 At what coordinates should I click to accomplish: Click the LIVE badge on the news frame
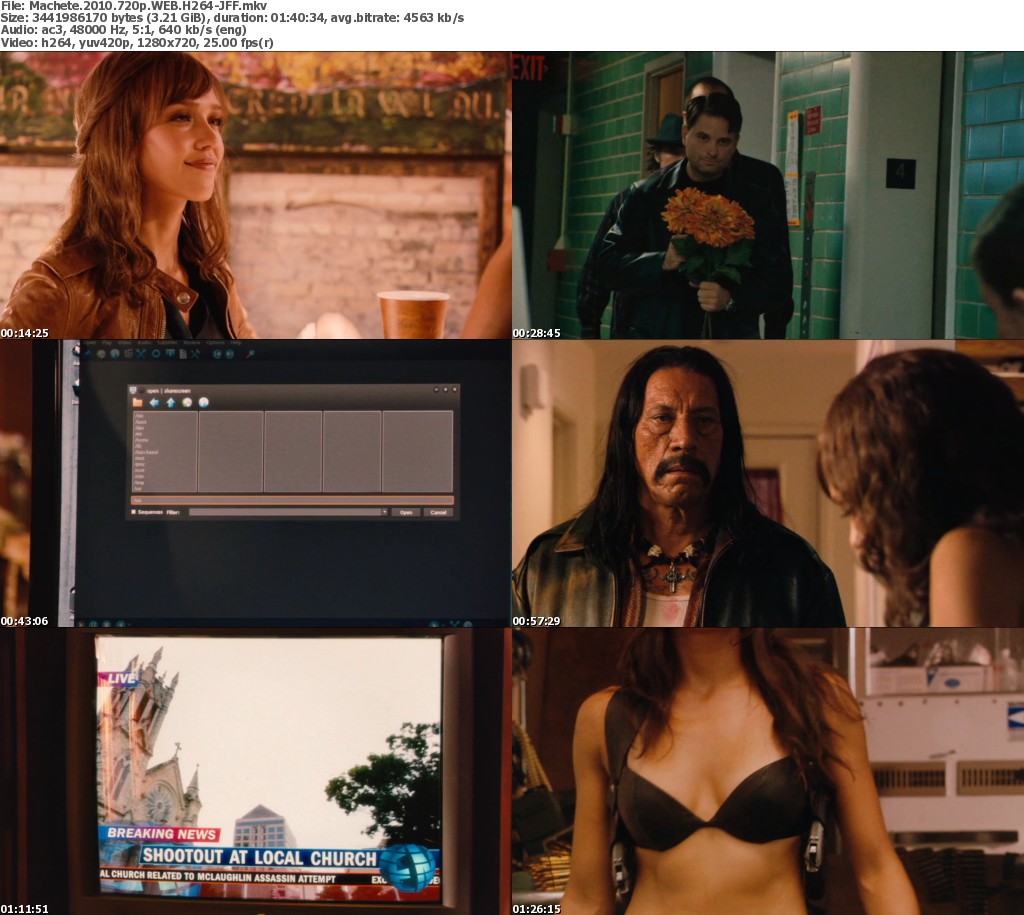point(120,679)
